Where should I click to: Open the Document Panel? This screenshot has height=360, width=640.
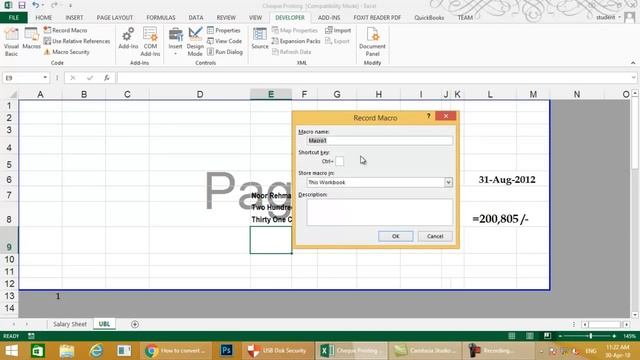pos(372,42)
